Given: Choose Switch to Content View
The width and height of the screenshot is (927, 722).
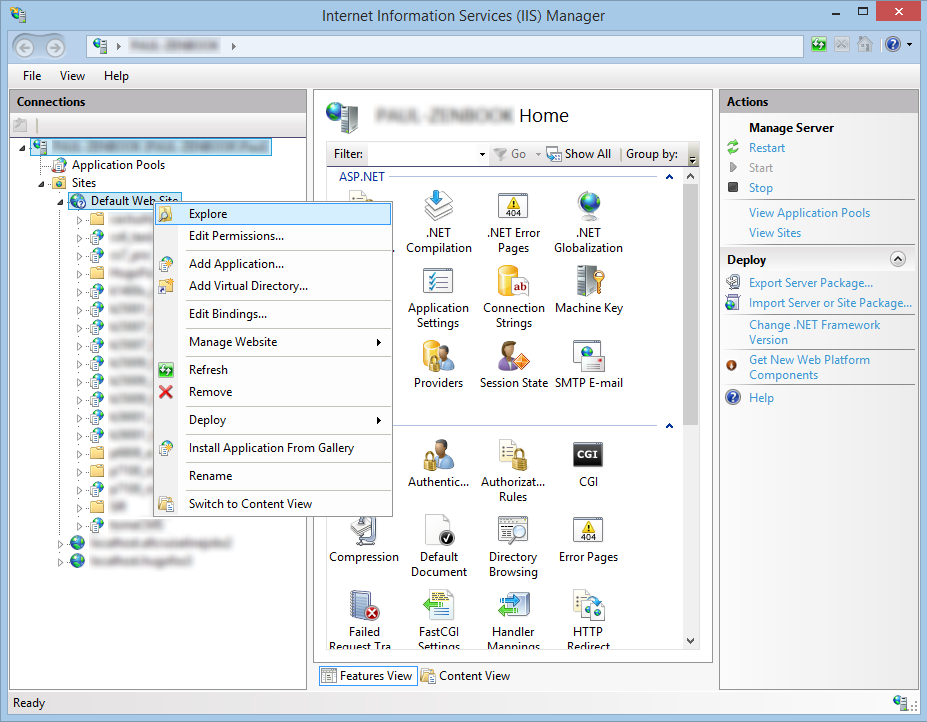Looking at the screenshot, I should point(273,504).
